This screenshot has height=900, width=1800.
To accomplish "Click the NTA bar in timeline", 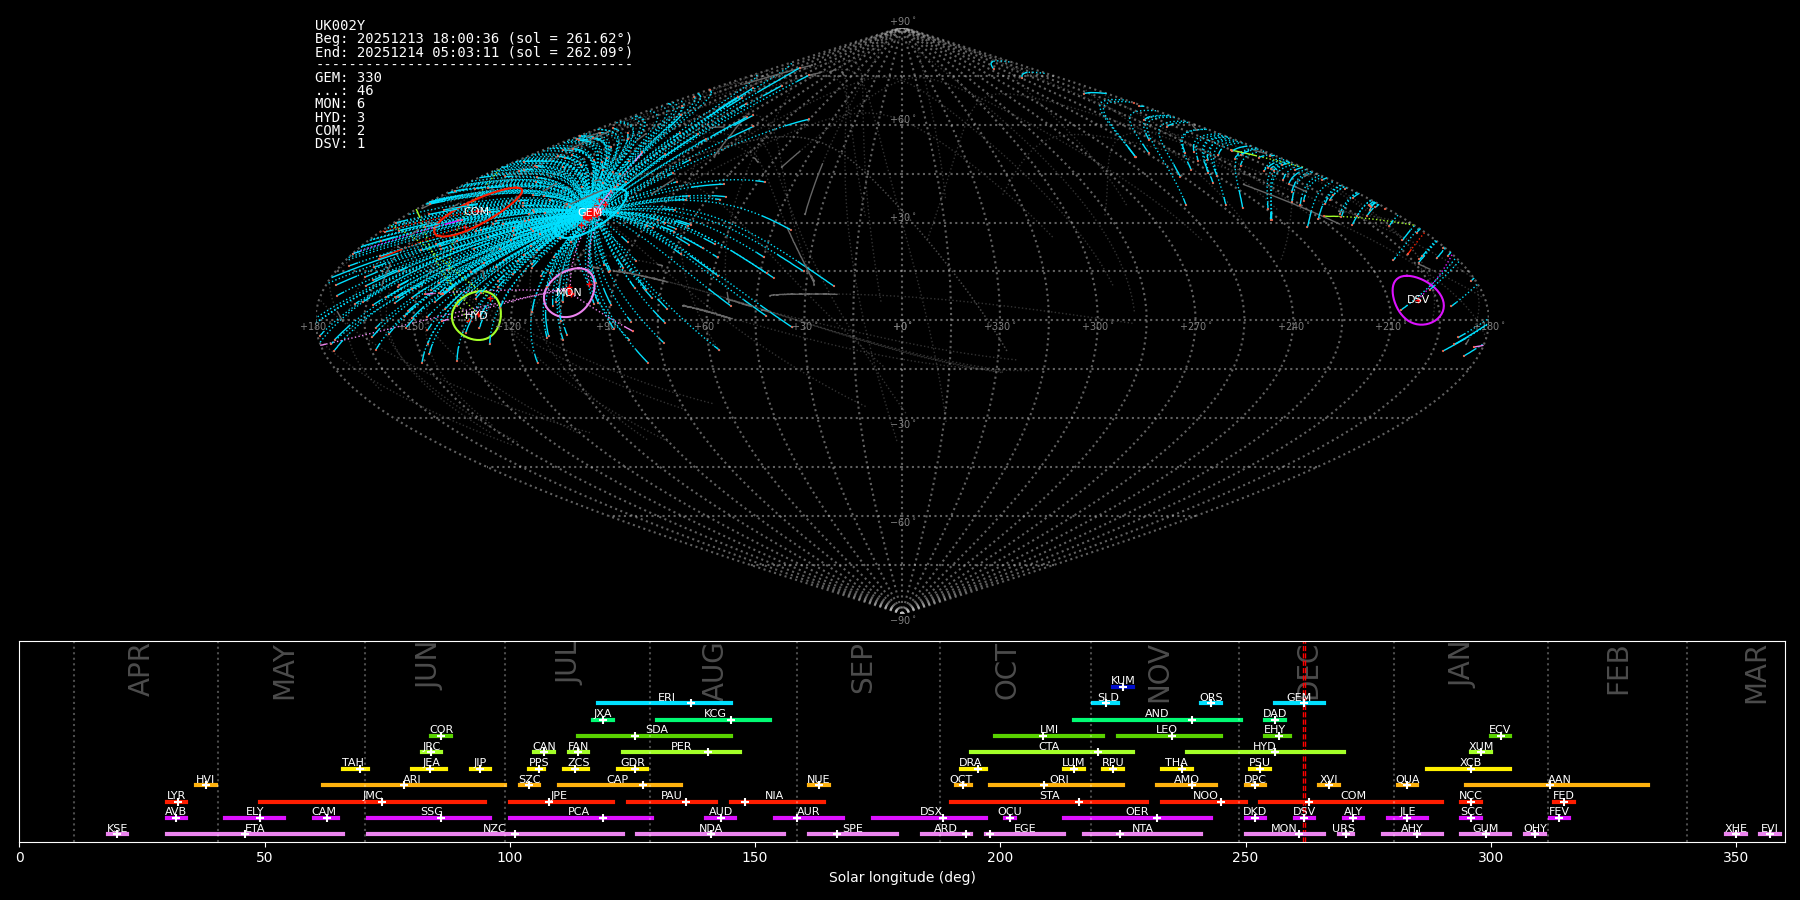I will click(x=1142, y=834).
